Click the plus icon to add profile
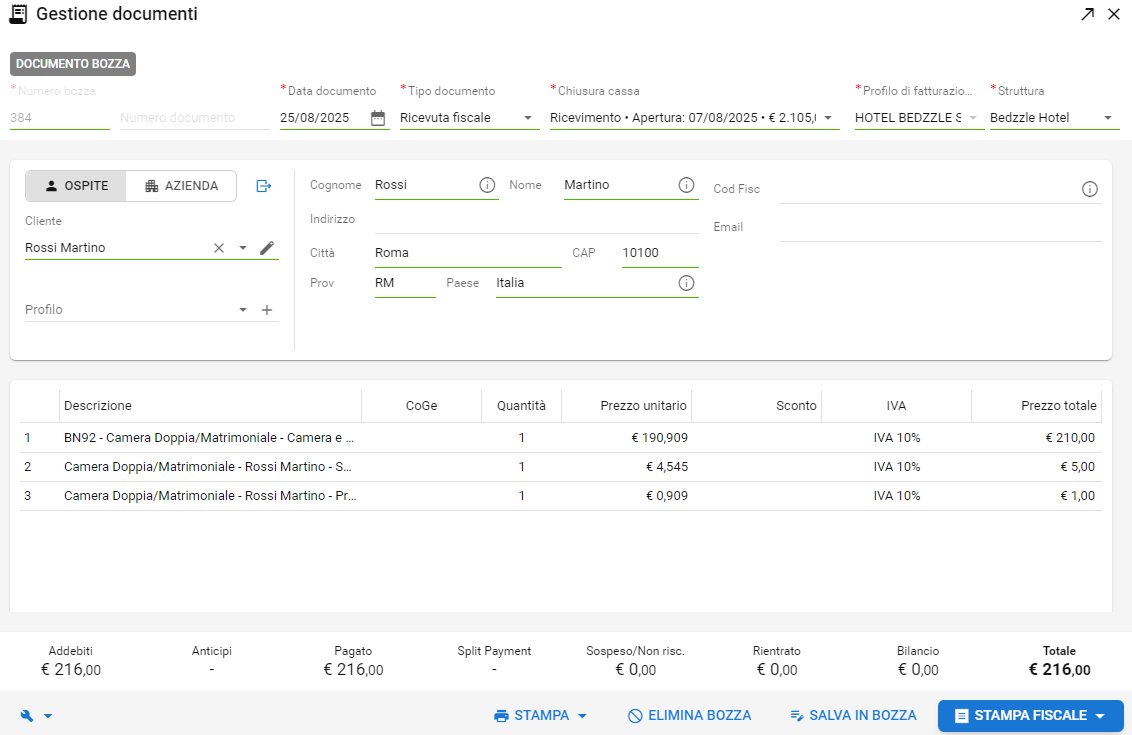Screen dimensions: 1132x735 point(267,310)
